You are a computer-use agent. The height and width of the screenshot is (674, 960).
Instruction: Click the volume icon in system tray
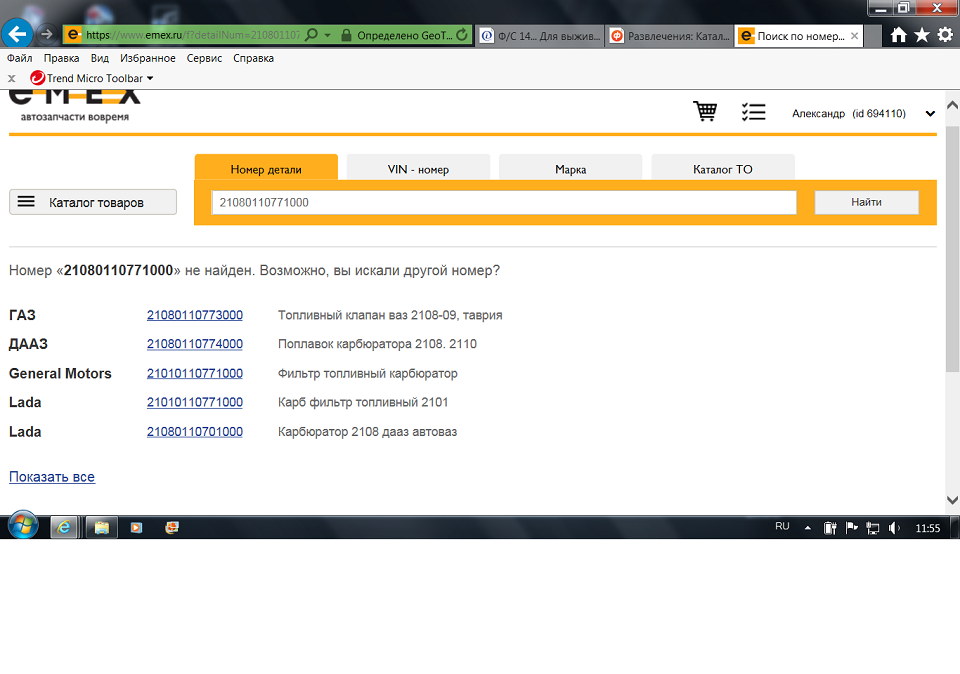[x=894, y=528]
